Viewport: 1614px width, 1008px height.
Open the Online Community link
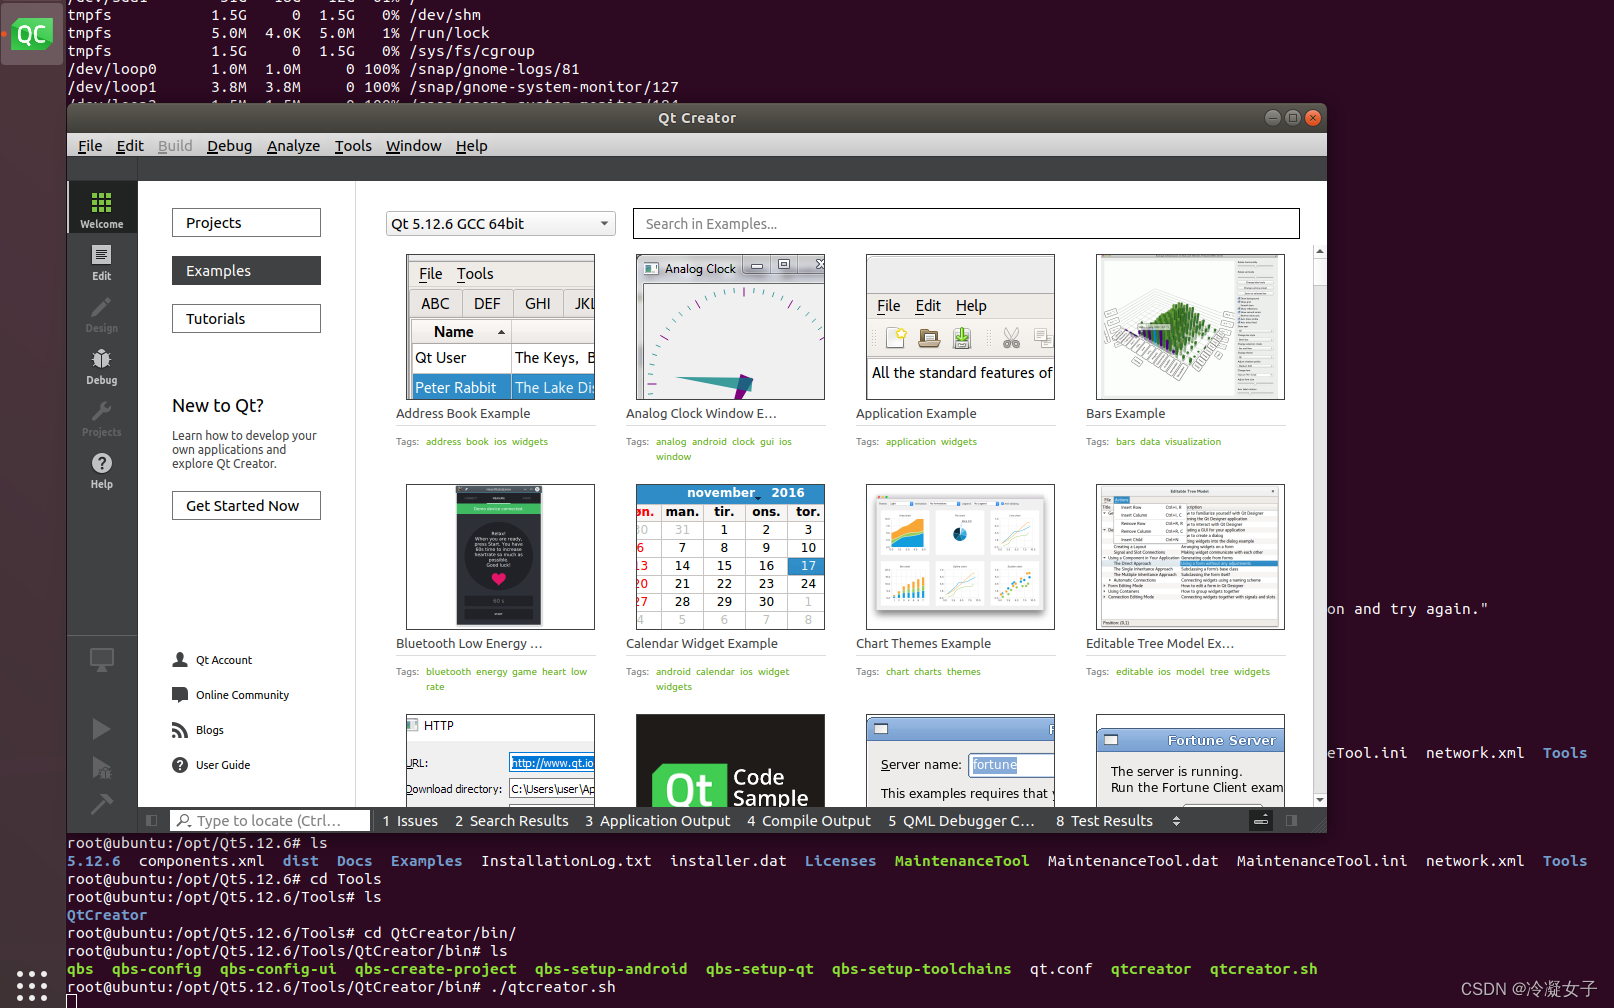pyautogui.click(x=242, y=695)
